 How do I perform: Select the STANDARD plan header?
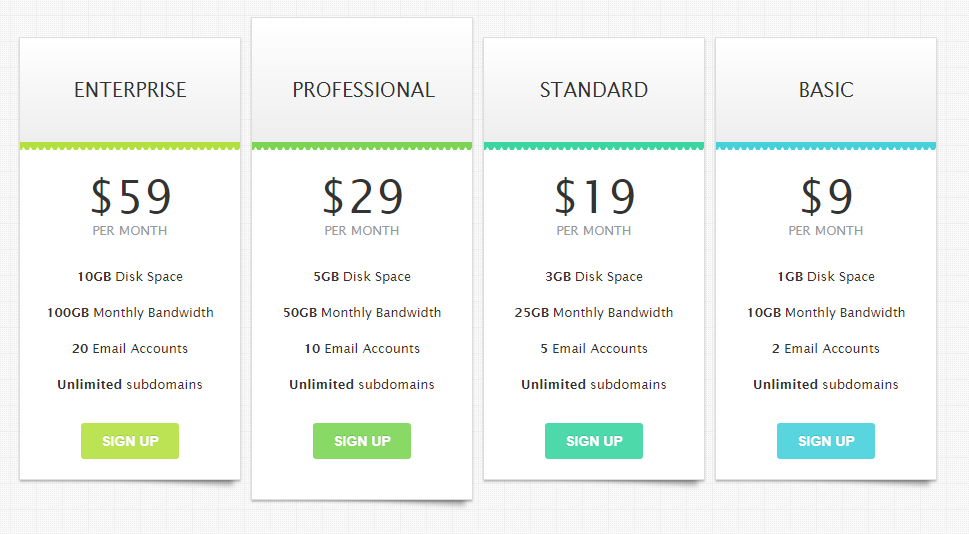pyautogui.click(x=594, y=90)
